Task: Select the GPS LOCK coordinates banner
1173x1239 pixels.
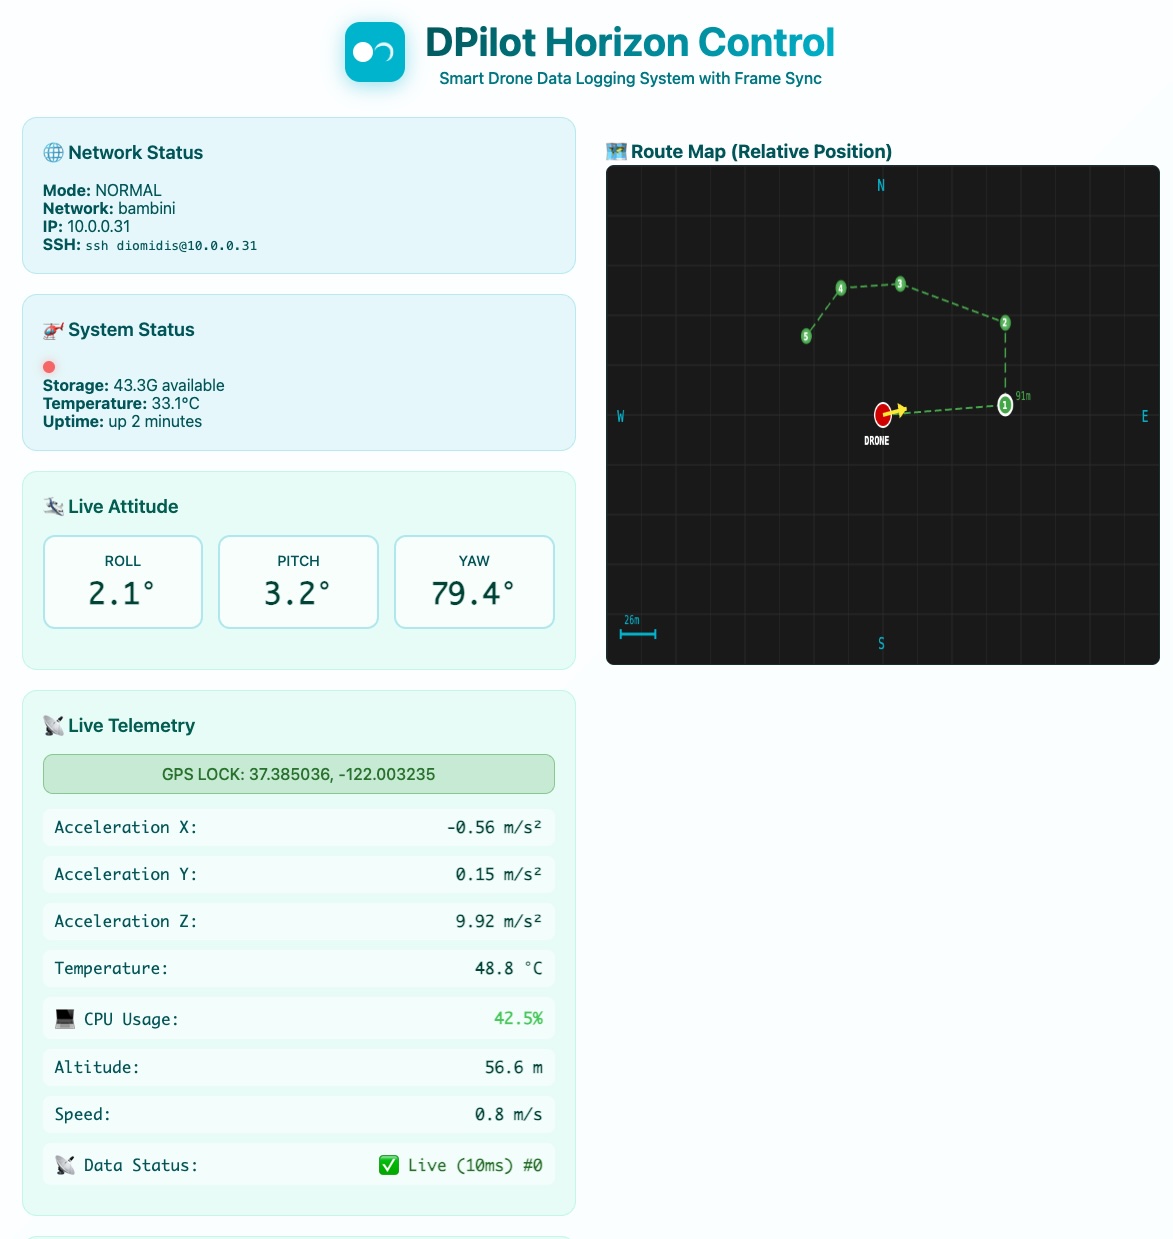Action: (x=298, y=773)
